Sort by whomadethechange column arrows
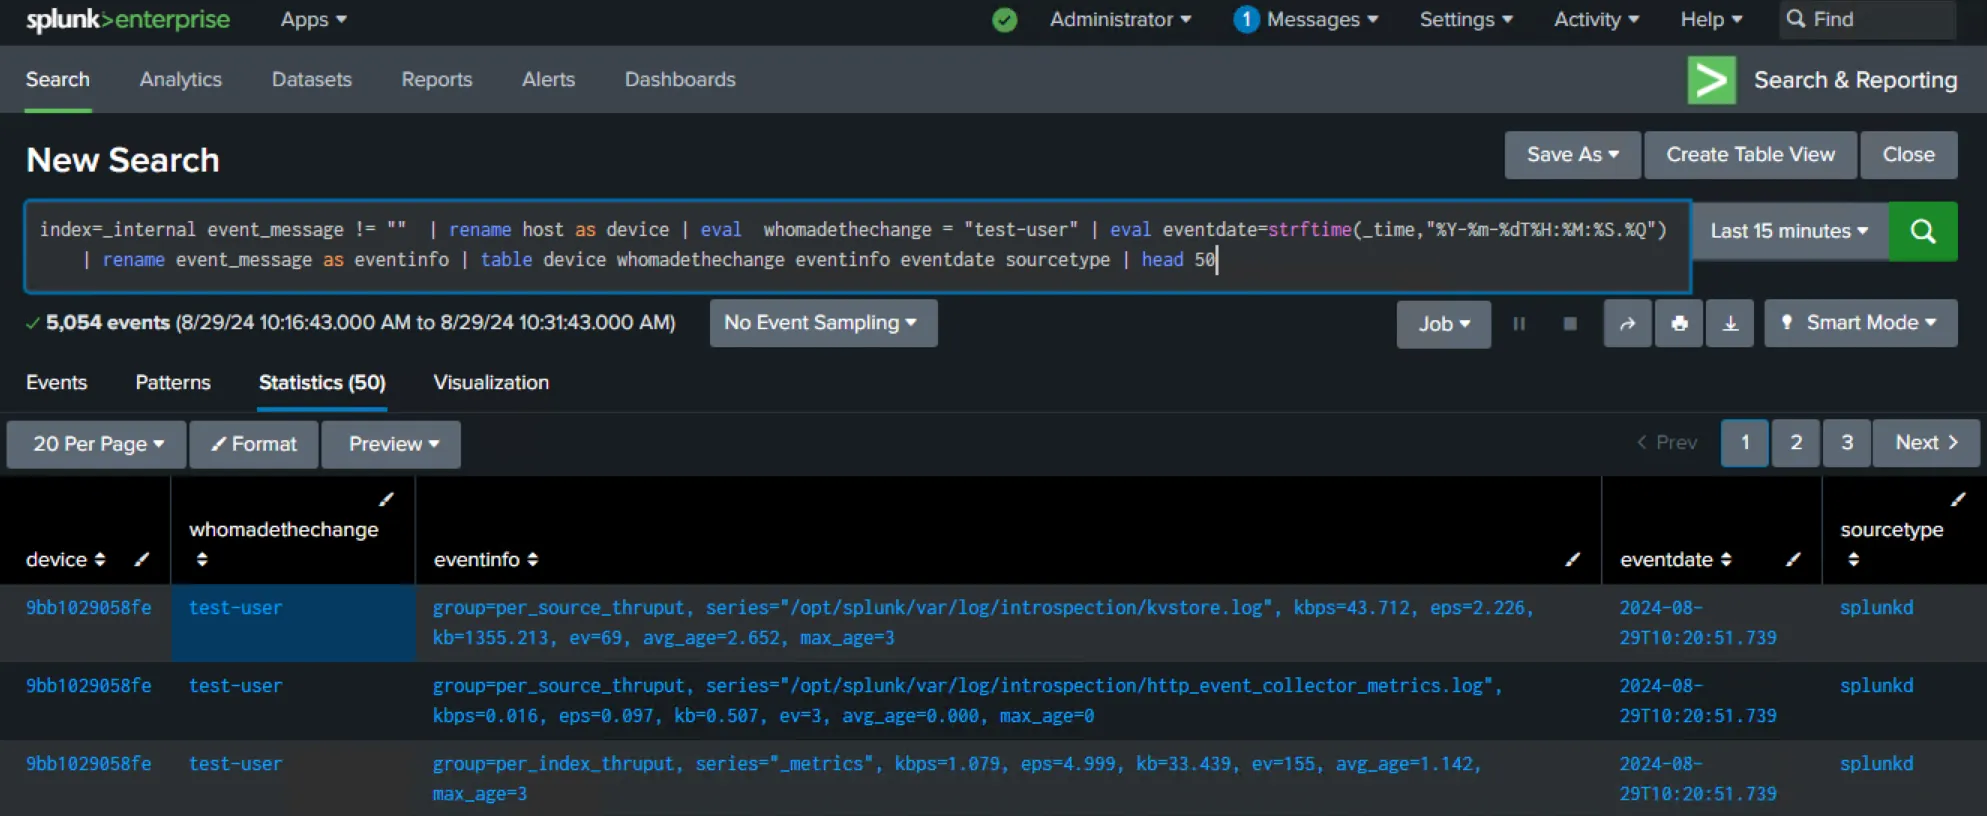Screen dimensions: 1987x816 [202, 560]
